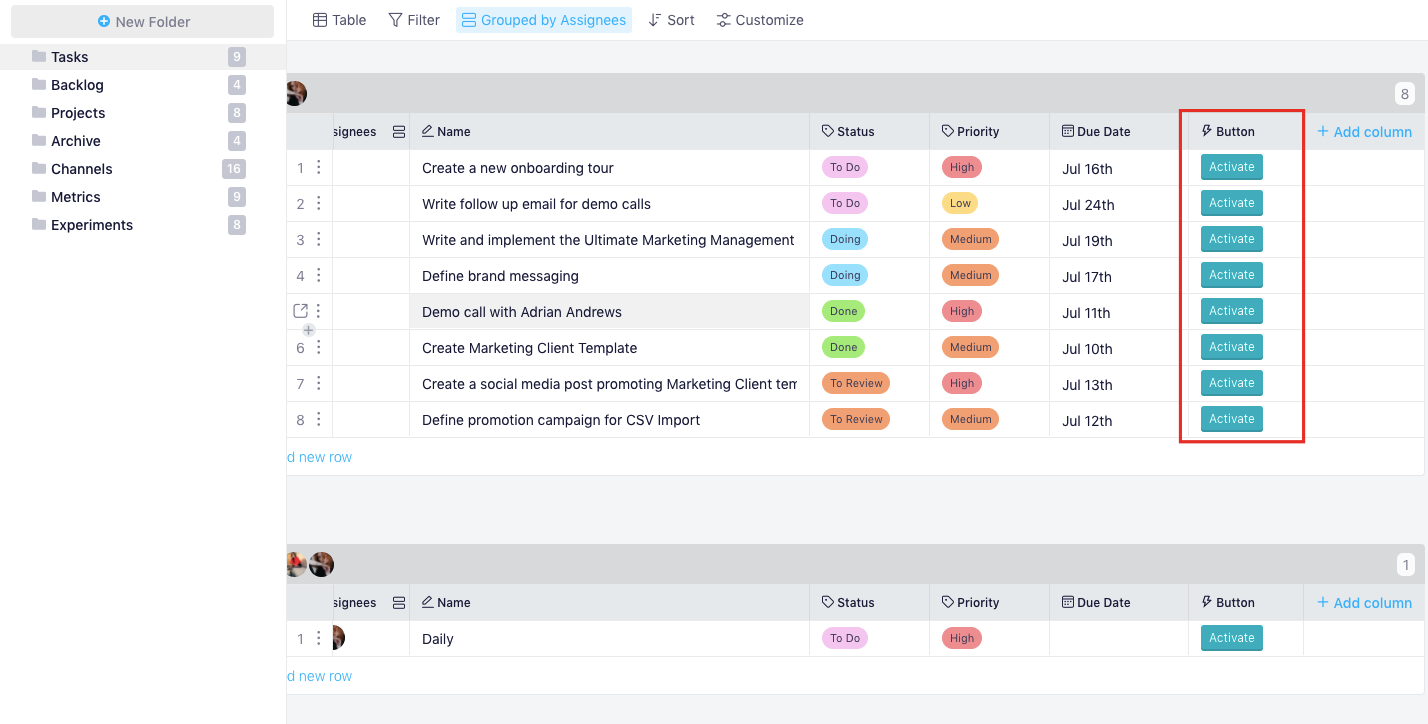Click the Jul 16th due date cell
1428x724 pixels.
pyautogui.click(x=1119, y=168)
